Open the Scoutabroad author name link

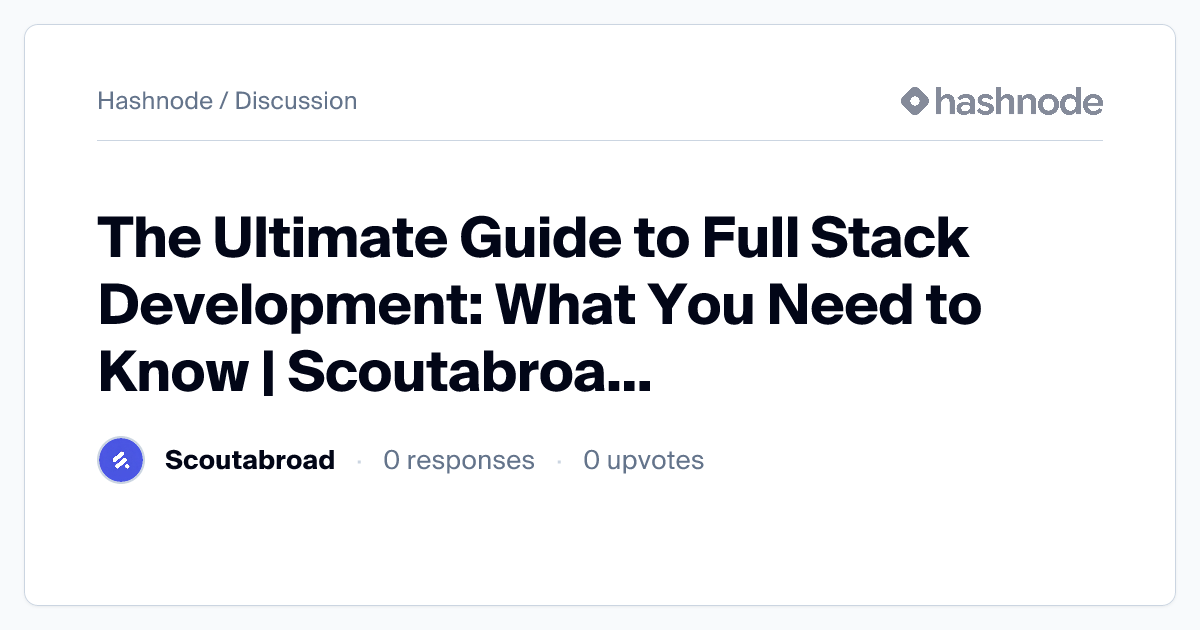point(250,460)
